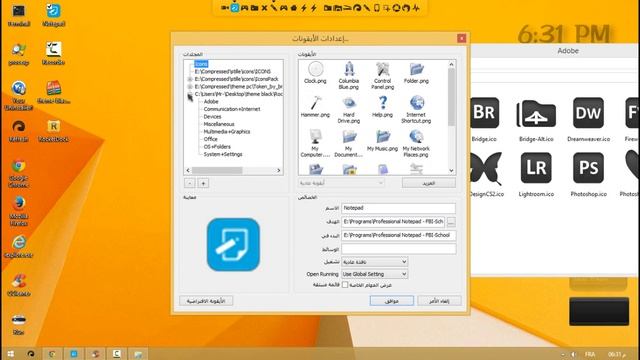640x360 pixels.
Task: Click the Notepad name input field
Action: tap(398, 208)
